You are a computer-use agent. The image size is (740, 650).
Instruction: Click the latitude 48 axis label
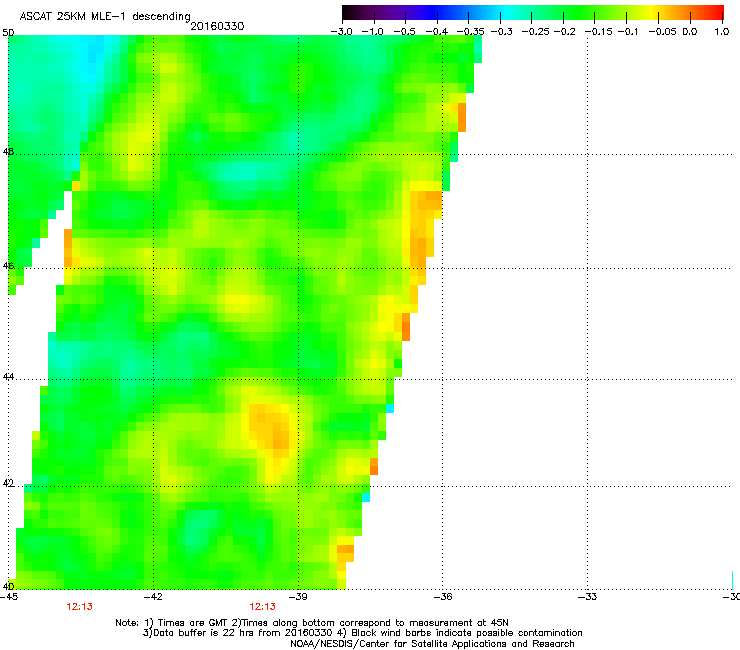(x=8, y=152)
